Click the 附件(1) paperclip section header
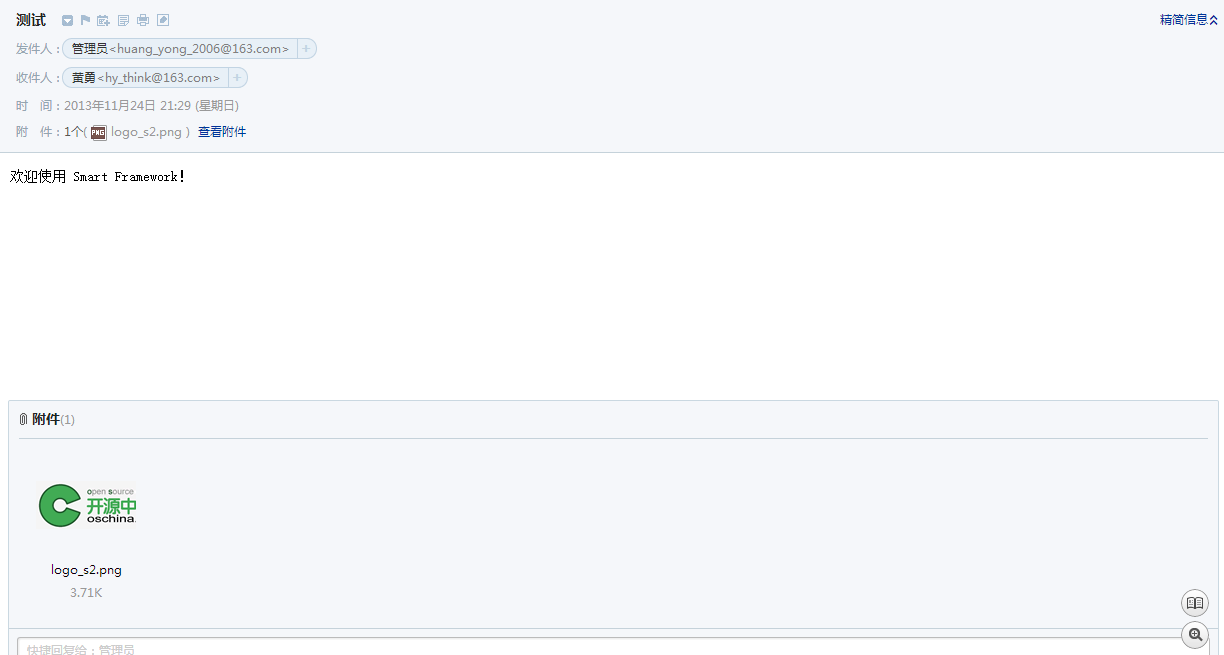Screen dimensions: 1224x655 (x=47, y=419)
